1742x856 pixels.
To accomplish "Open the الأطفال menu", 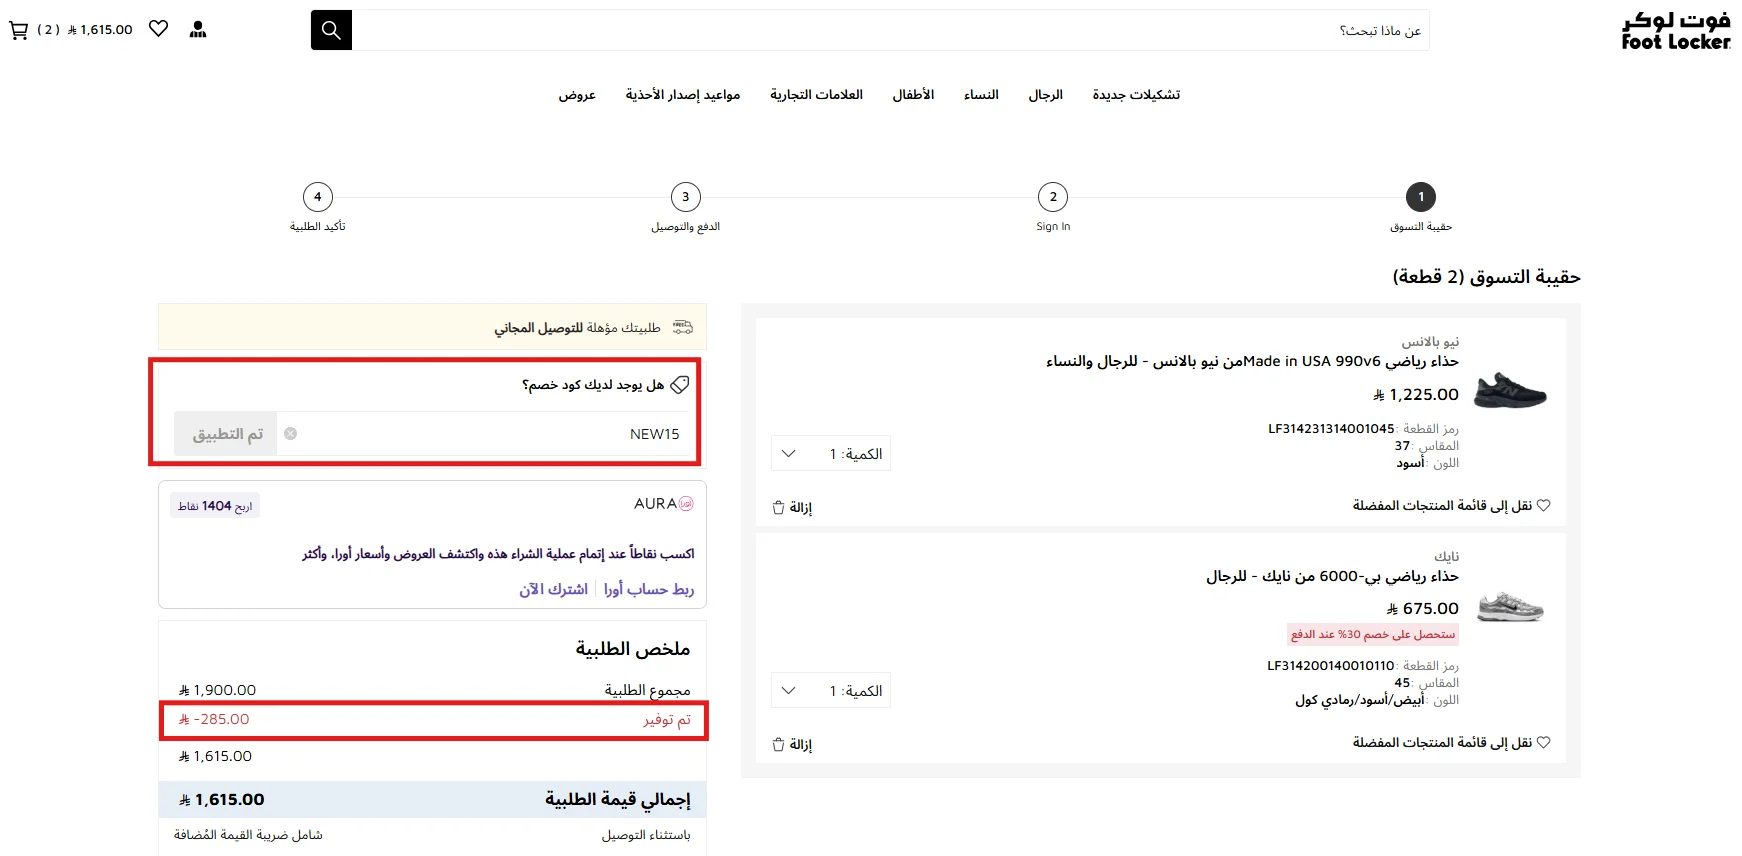I will pyautogui.click(x=913, y=95).
